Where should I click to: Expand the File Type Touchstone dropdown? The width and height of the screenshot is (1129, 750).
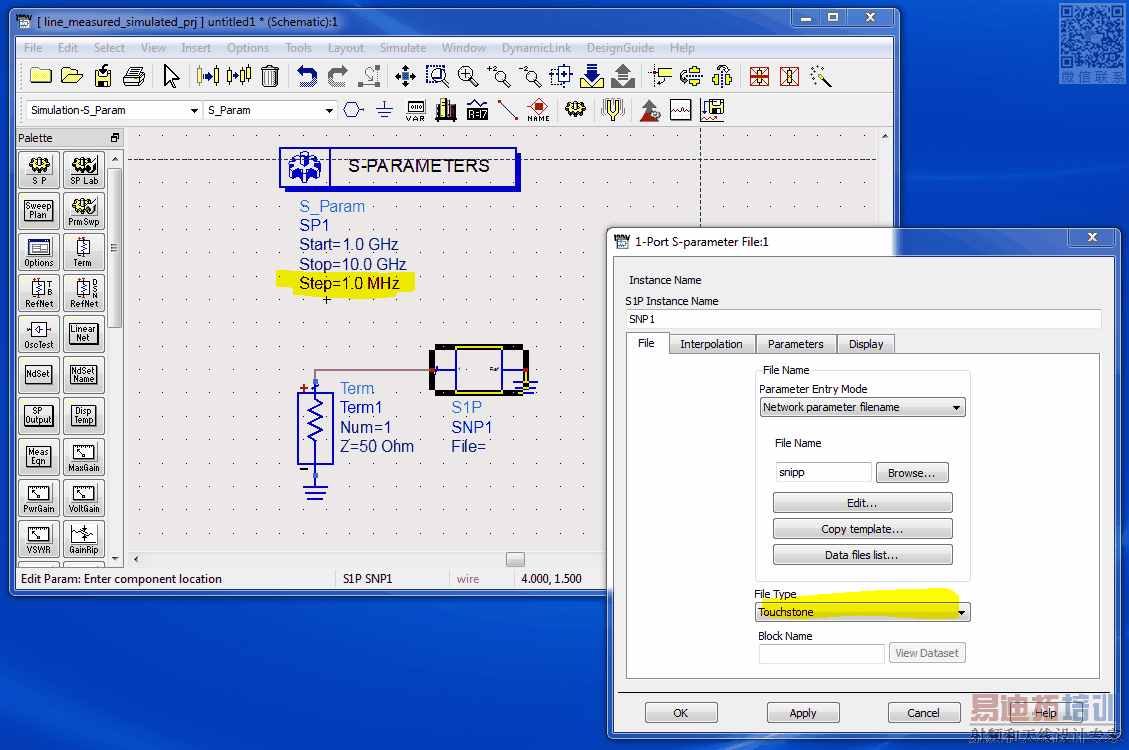[x=862, y=612]
